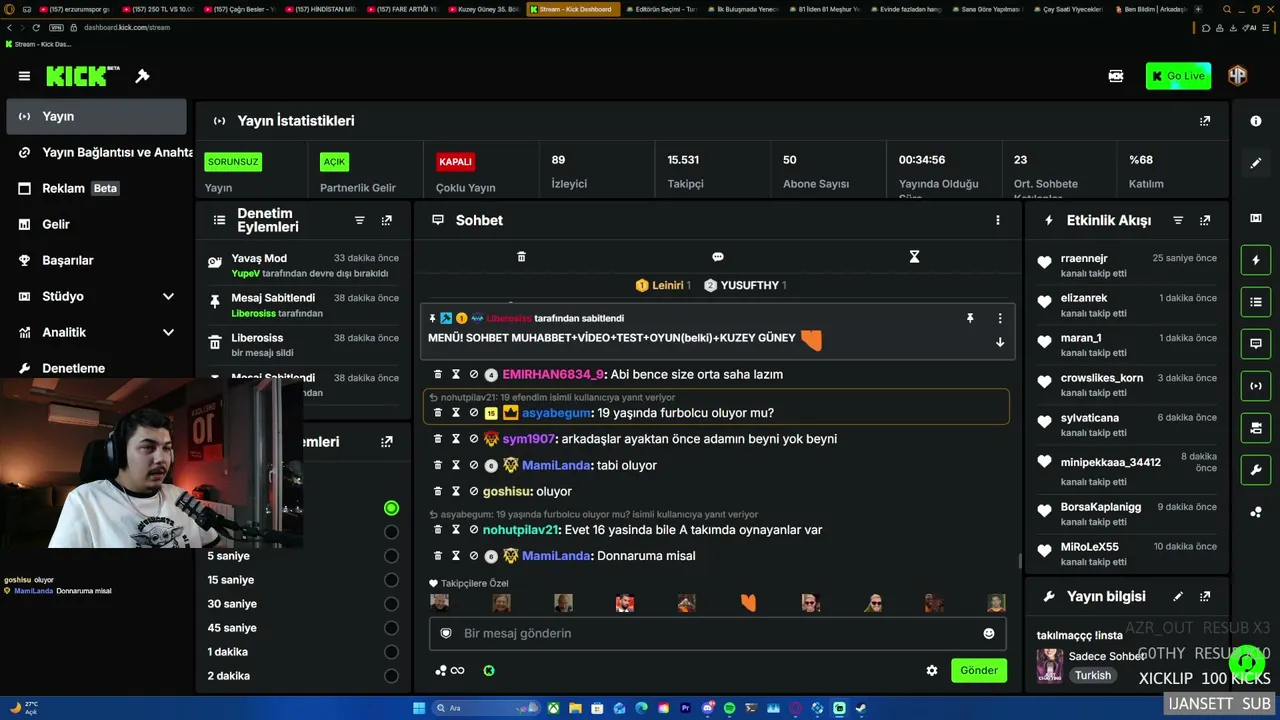Click username MamiLanda on the Donnaruma message
This screenshot has height=720, width=1280.
coord(556,556)
